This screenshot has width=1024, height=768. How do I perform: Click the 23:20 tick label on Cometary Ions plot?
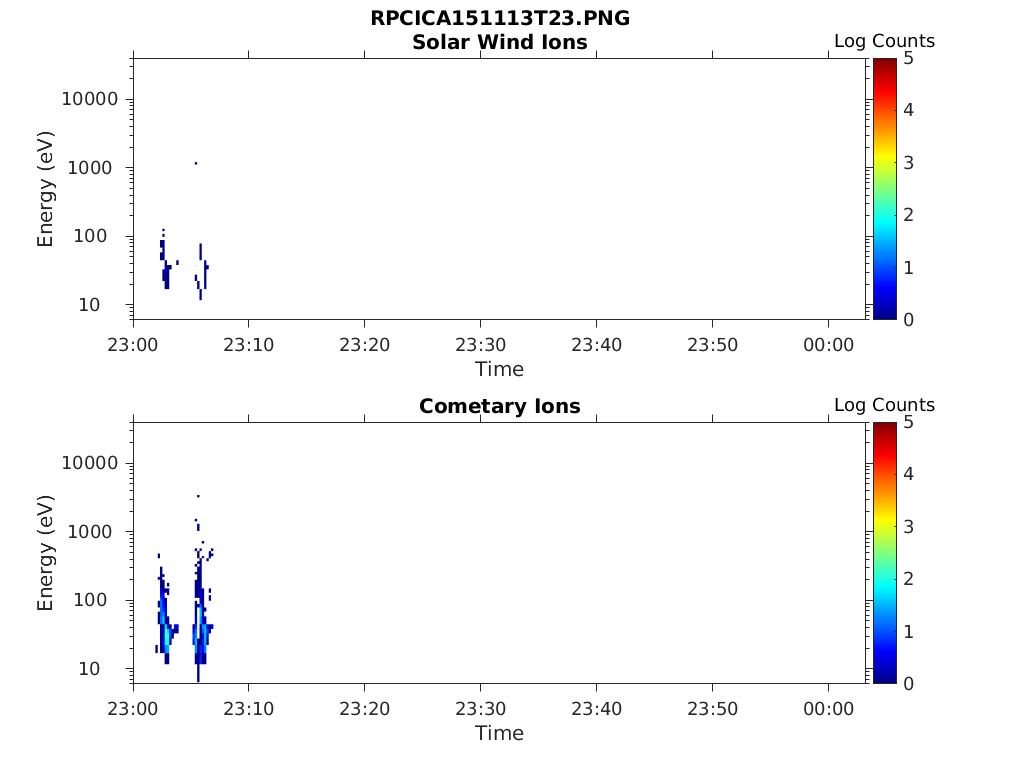(x=364, y=709)
